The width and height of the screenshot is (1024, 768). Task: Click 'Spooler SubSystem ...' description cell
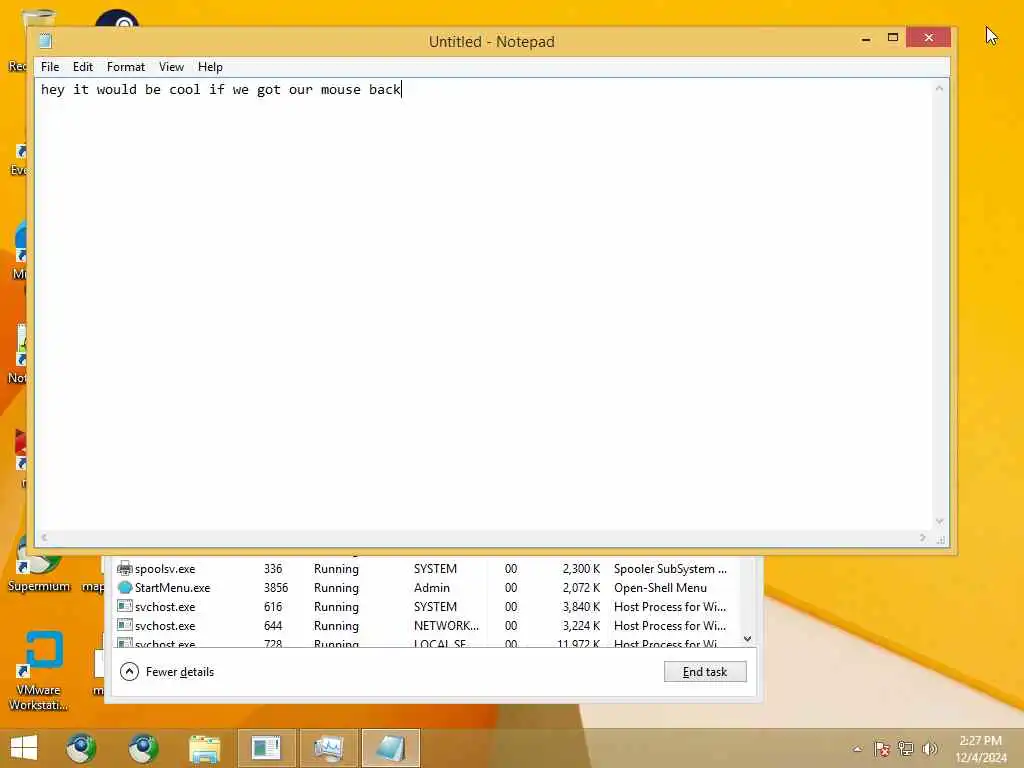tap(670, 569)
